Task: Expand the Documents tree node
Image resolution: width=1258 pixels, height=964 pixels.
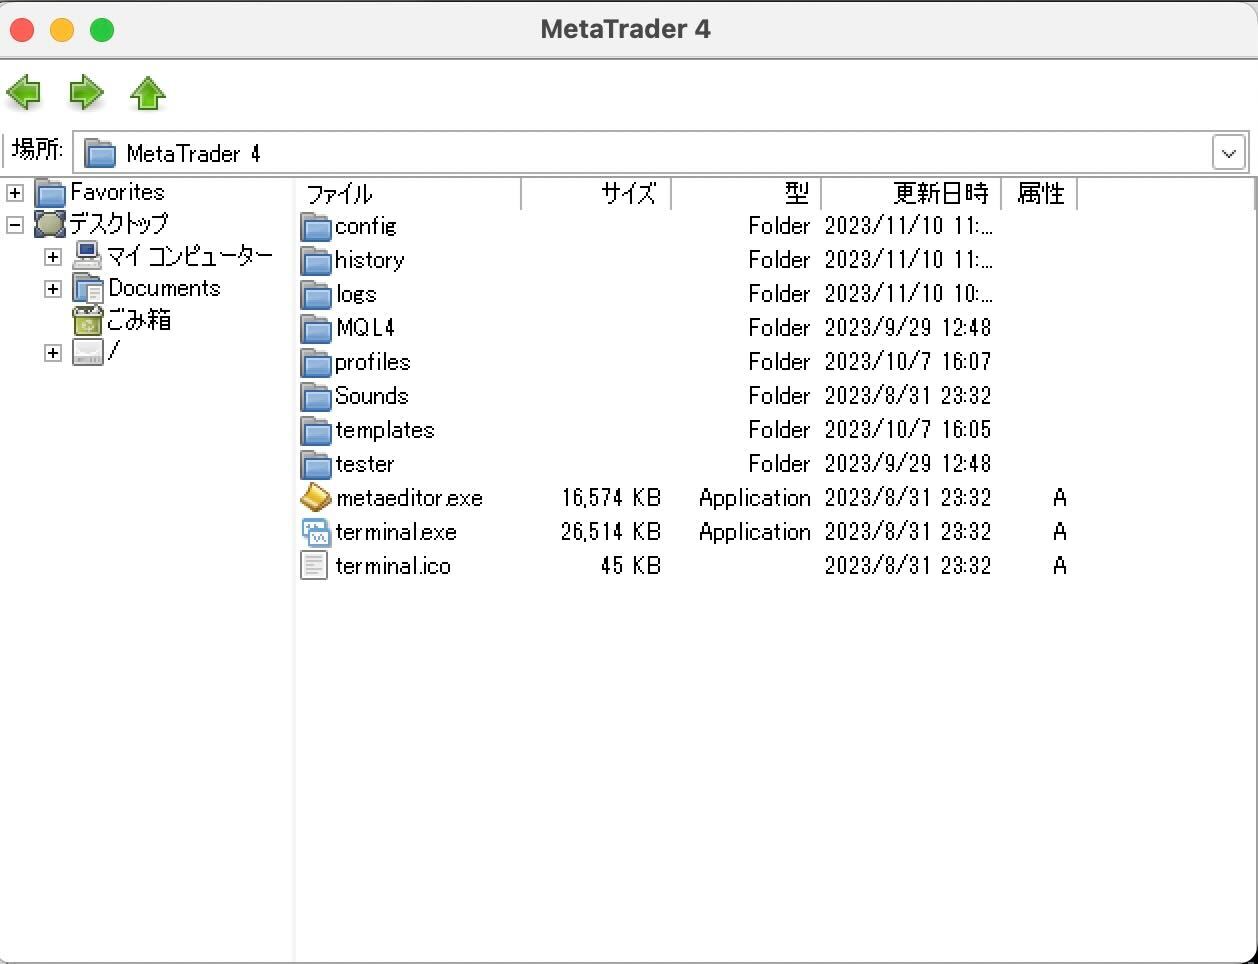Action: [53, 289]
